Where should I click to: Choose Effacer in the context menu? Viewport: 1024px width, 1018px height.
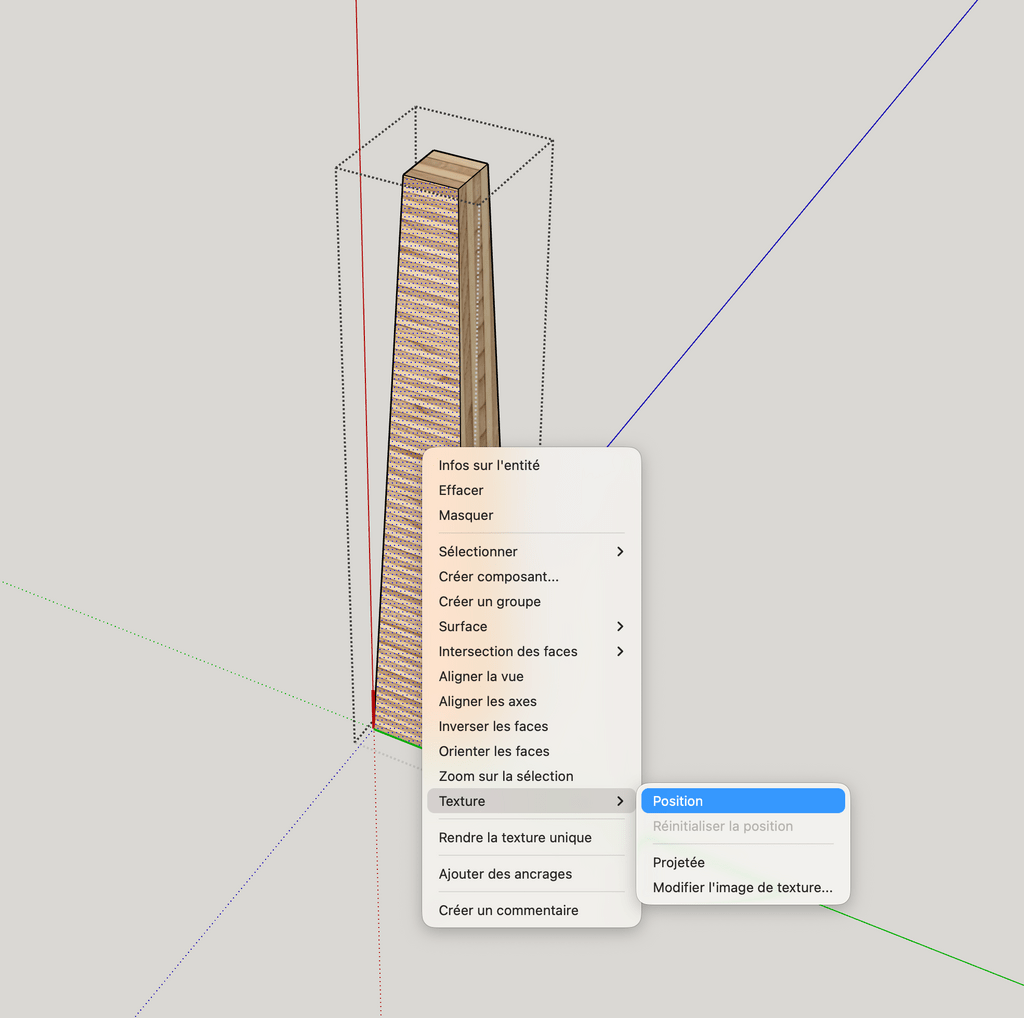(461, 490)
